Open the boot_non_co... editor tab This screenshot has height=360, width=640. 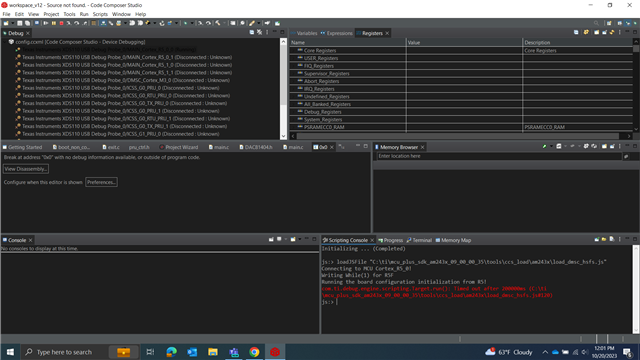point(71,147)
